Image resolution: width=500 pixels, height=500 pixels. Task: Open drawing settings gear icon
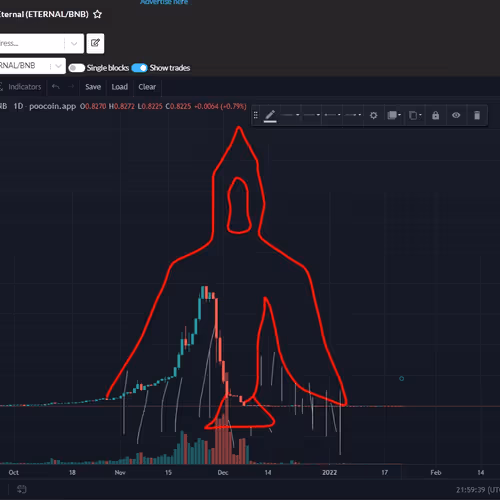click(373, 115)
